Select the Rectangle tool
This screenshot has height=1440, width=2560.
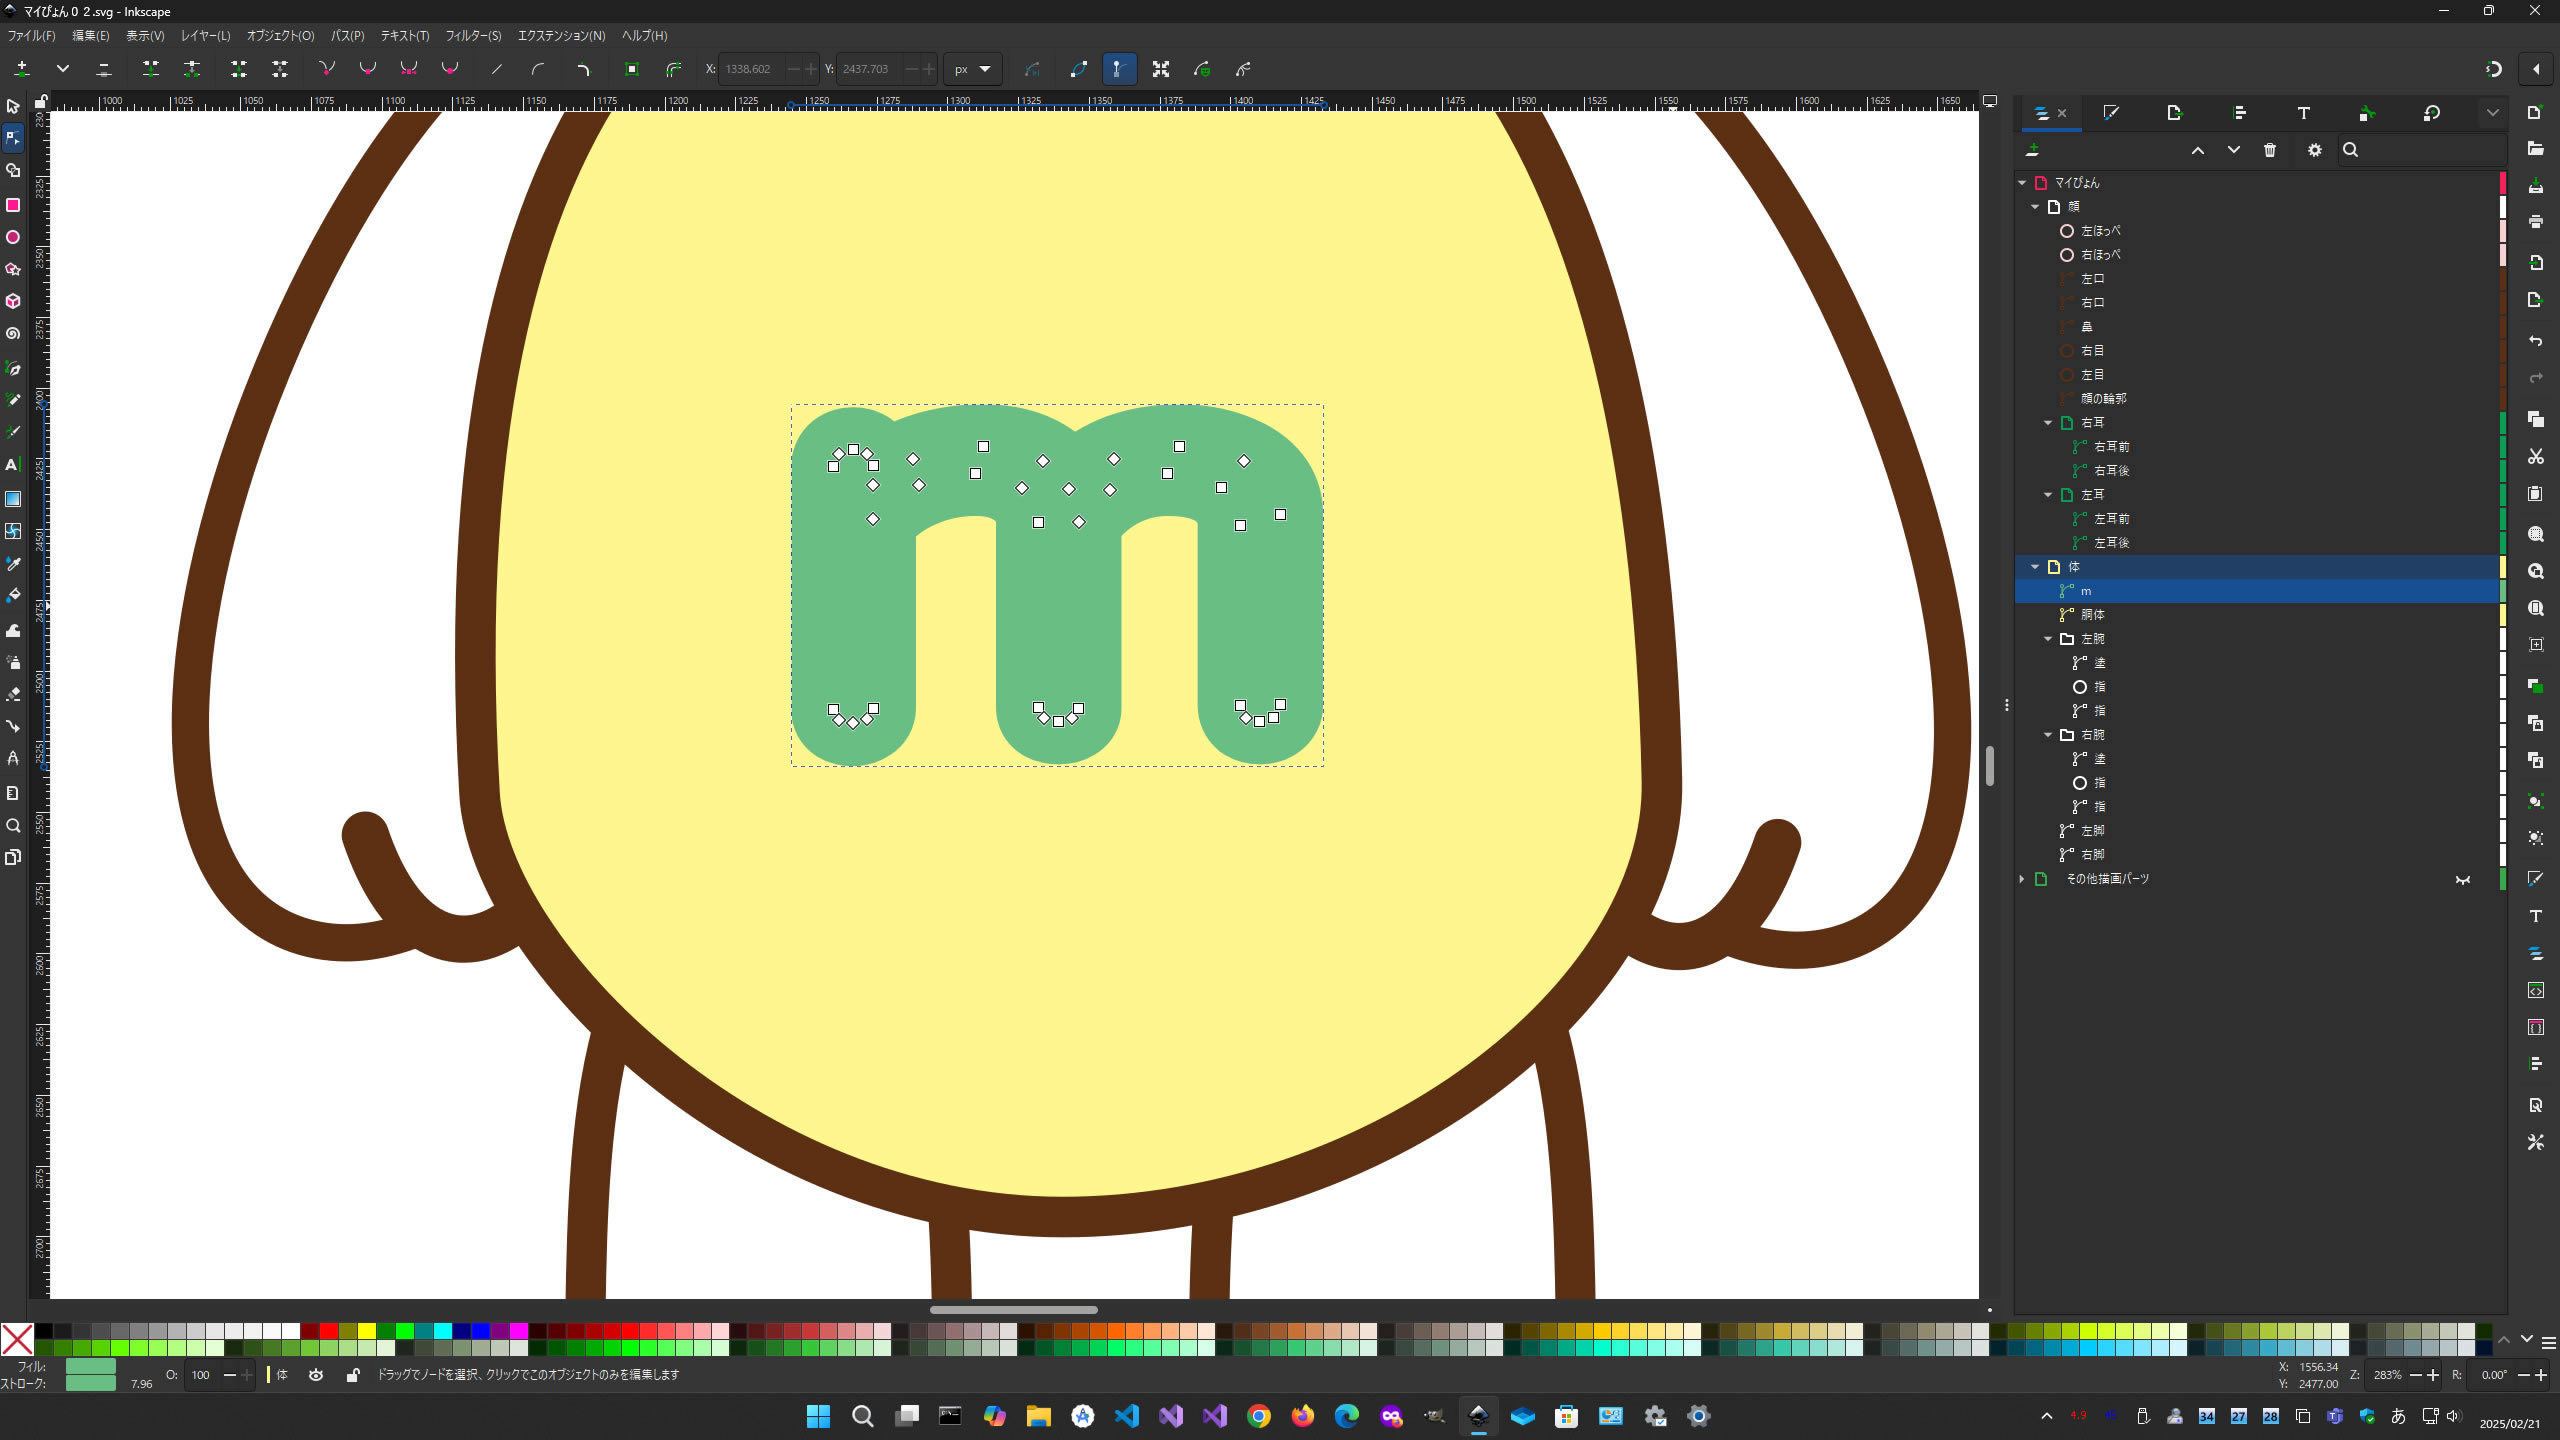click(13, 205)
